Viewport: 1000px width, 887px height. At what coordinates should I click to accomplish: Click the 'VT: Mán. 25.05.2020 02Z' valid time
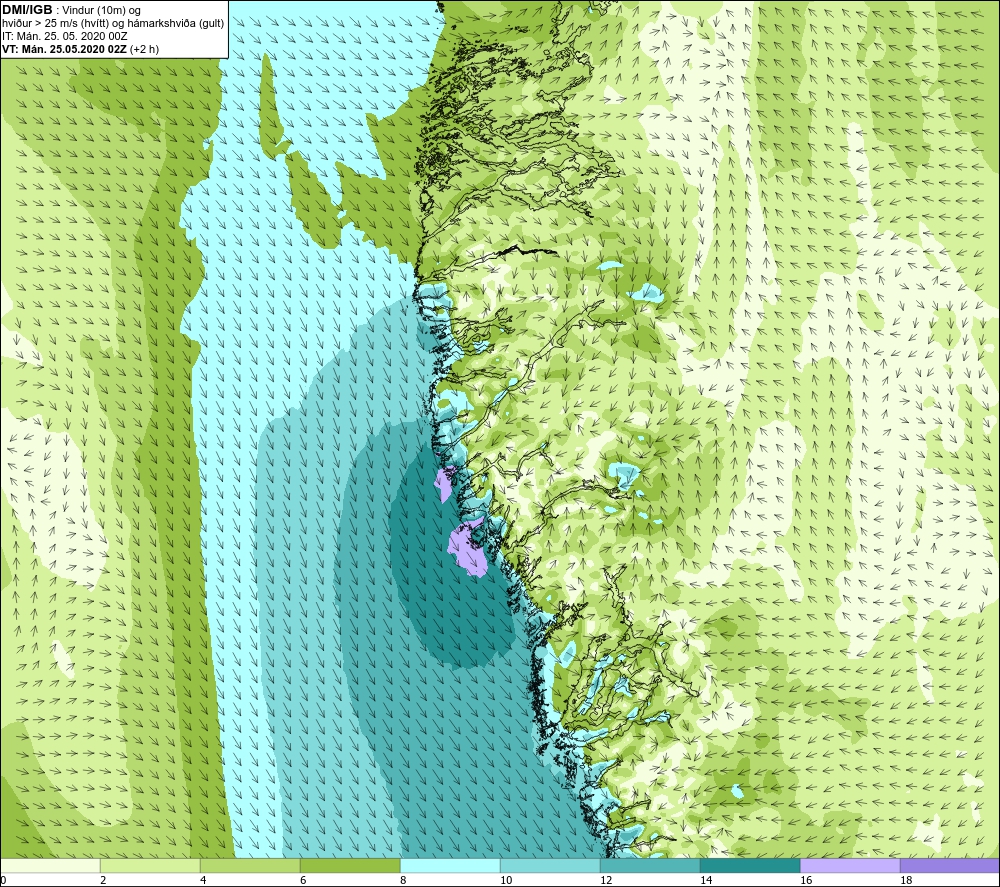click(x=64, y=49)
